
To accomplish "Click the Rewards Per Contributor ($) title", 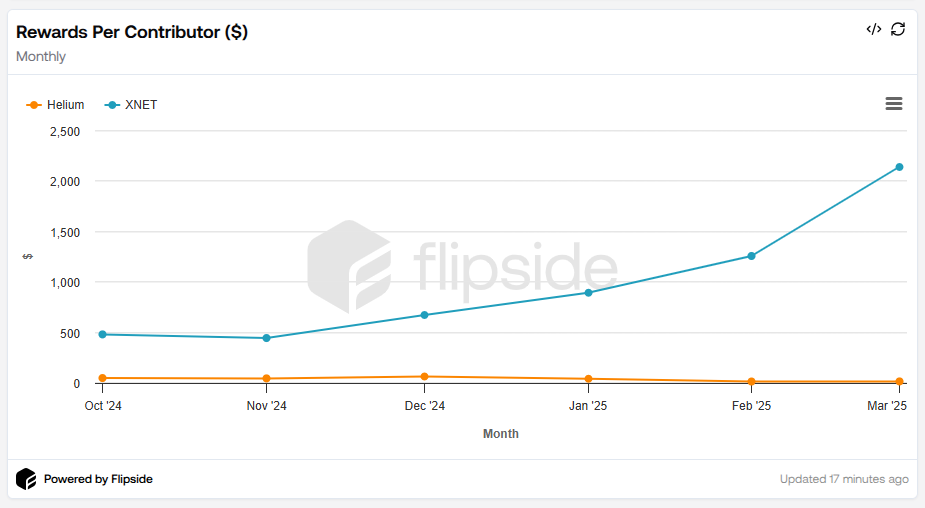I will [132, 32].
